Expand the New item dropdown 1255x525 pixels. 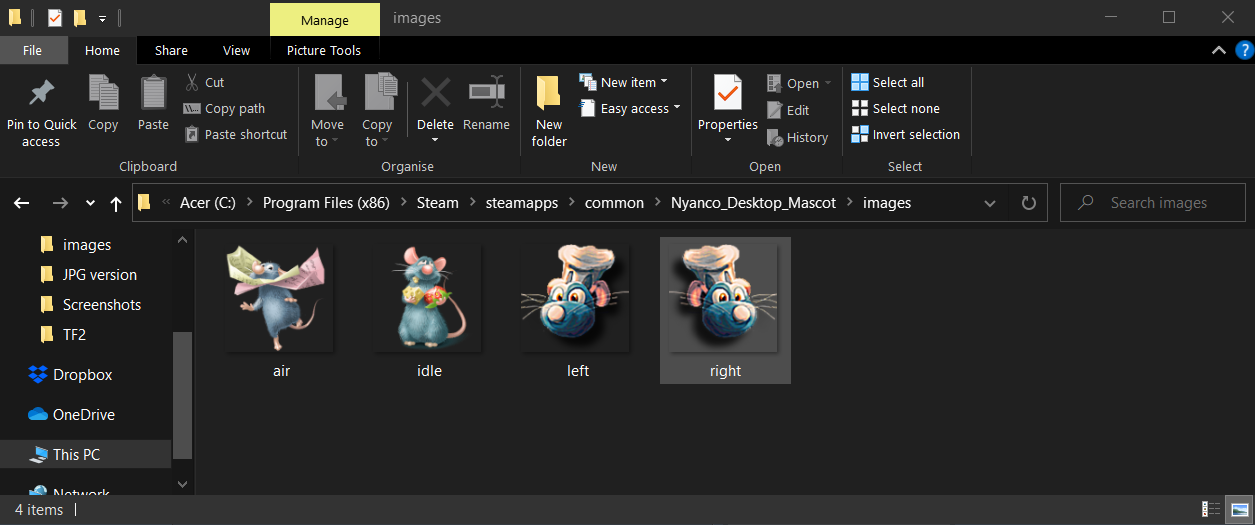664,82
